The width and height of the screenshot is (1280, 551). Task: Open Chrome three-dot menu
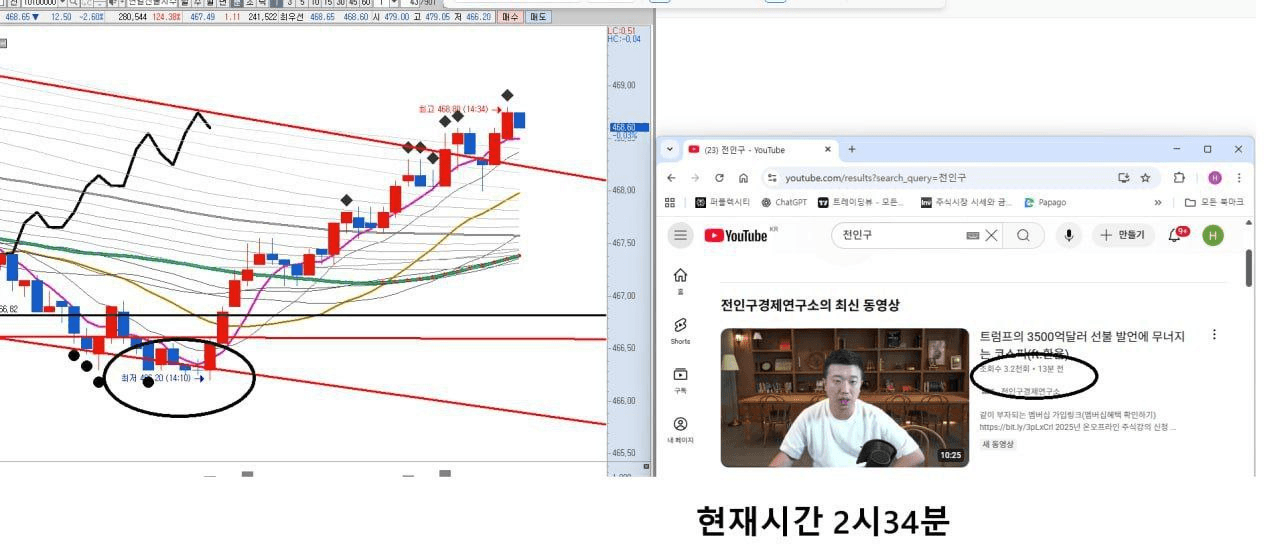pyautogui.click(x=1239, y=178)
